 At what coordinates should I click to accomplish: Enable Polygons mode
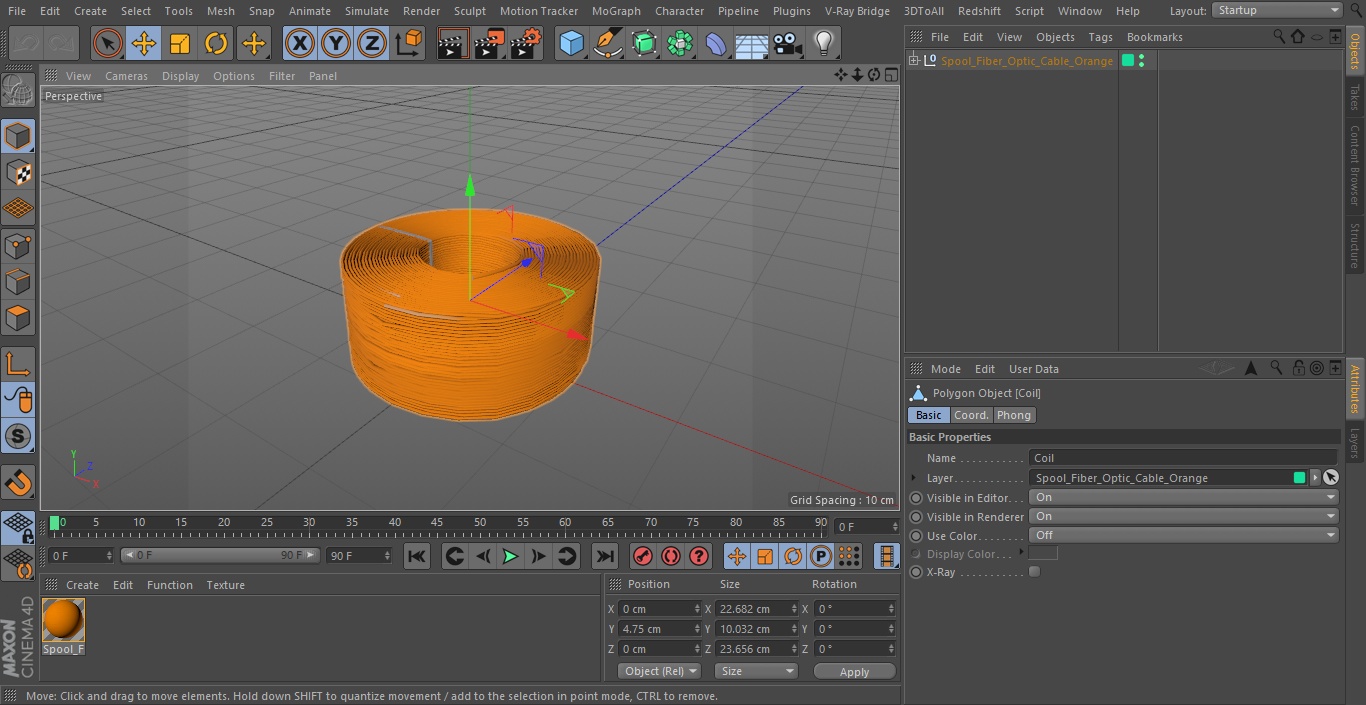pos(18,318)
